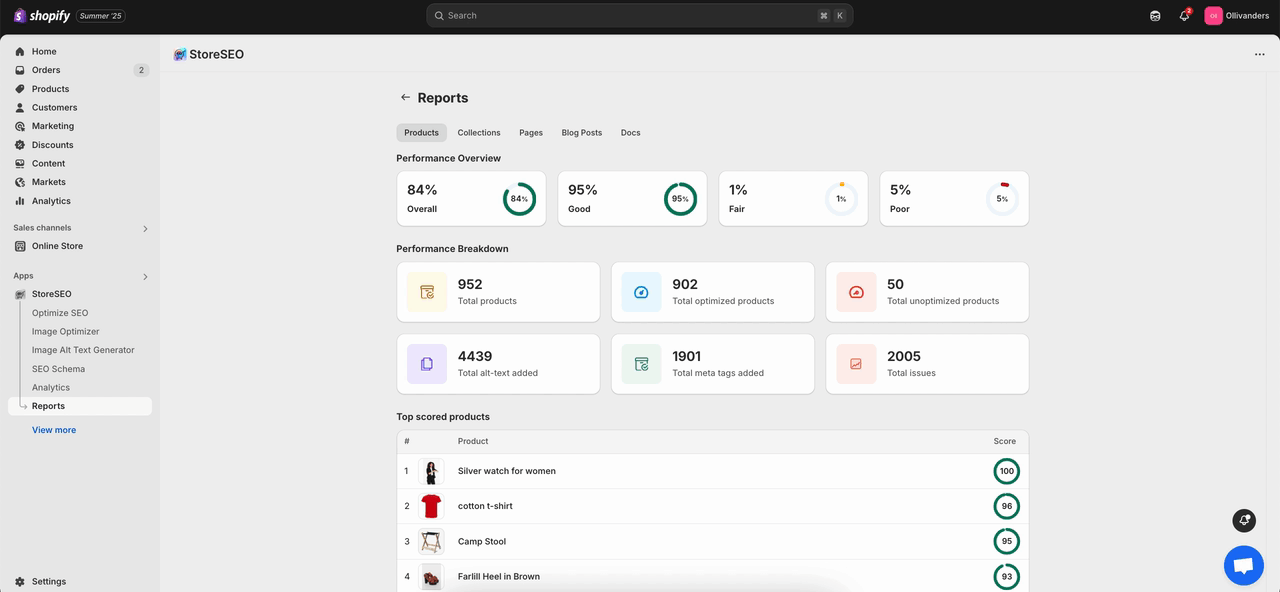Click the Camp Stool product name
The height and width of the screenshot is (592, 1280).
tap(482, 542)
